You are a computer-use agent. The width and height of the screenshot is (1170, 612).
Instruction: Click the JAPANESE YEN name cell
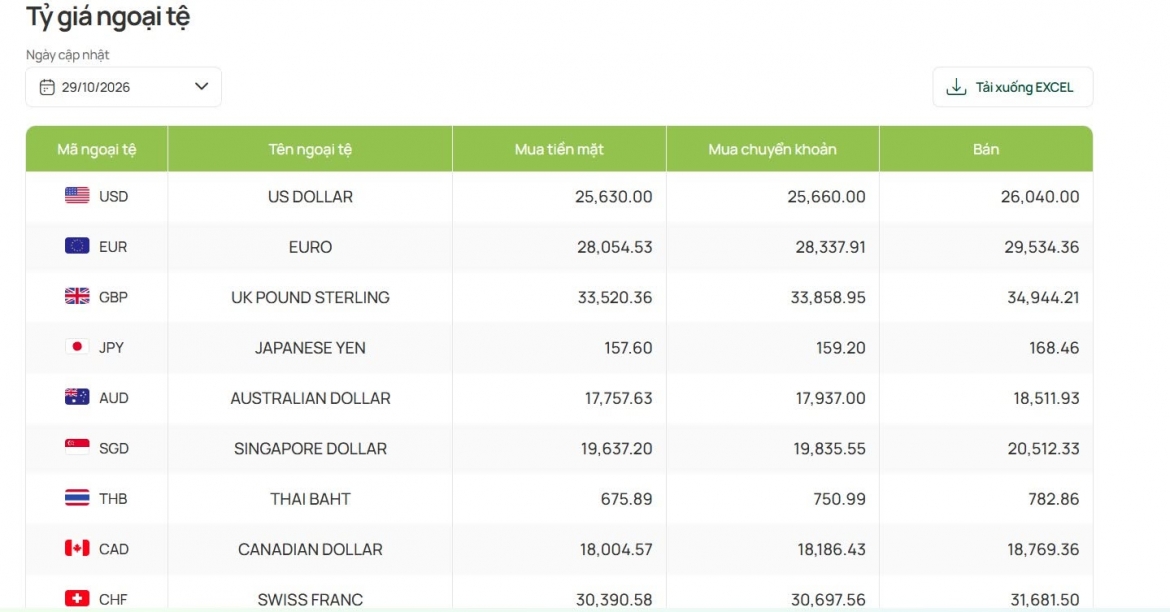(x=310, y=348)
